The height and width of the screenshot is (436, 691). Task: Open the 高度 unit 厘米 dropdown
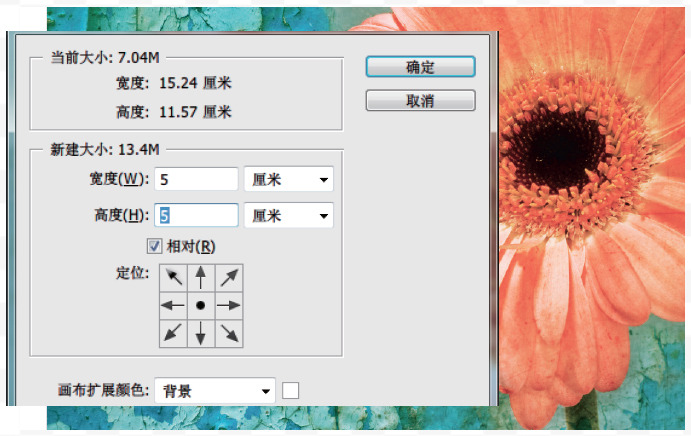[289, 215]
